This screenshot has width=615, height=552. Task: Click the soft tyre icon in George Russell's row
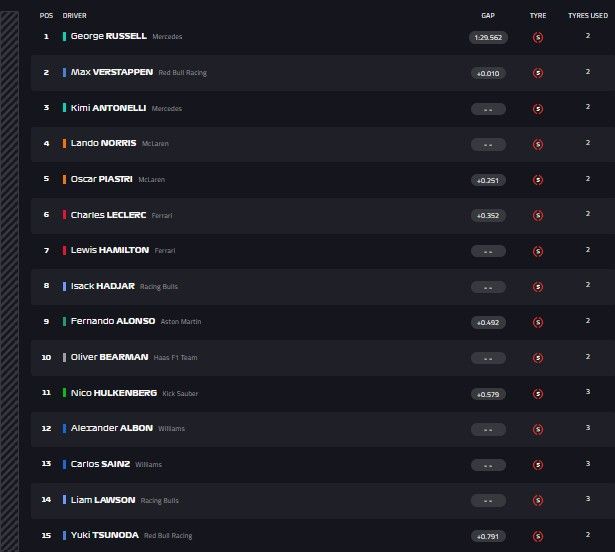pos(538,37)
